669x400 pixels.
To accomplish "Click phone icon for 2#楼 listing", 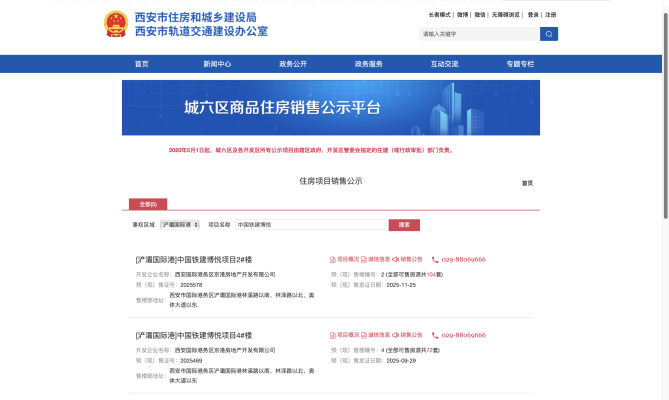I will tap(434, 259).
